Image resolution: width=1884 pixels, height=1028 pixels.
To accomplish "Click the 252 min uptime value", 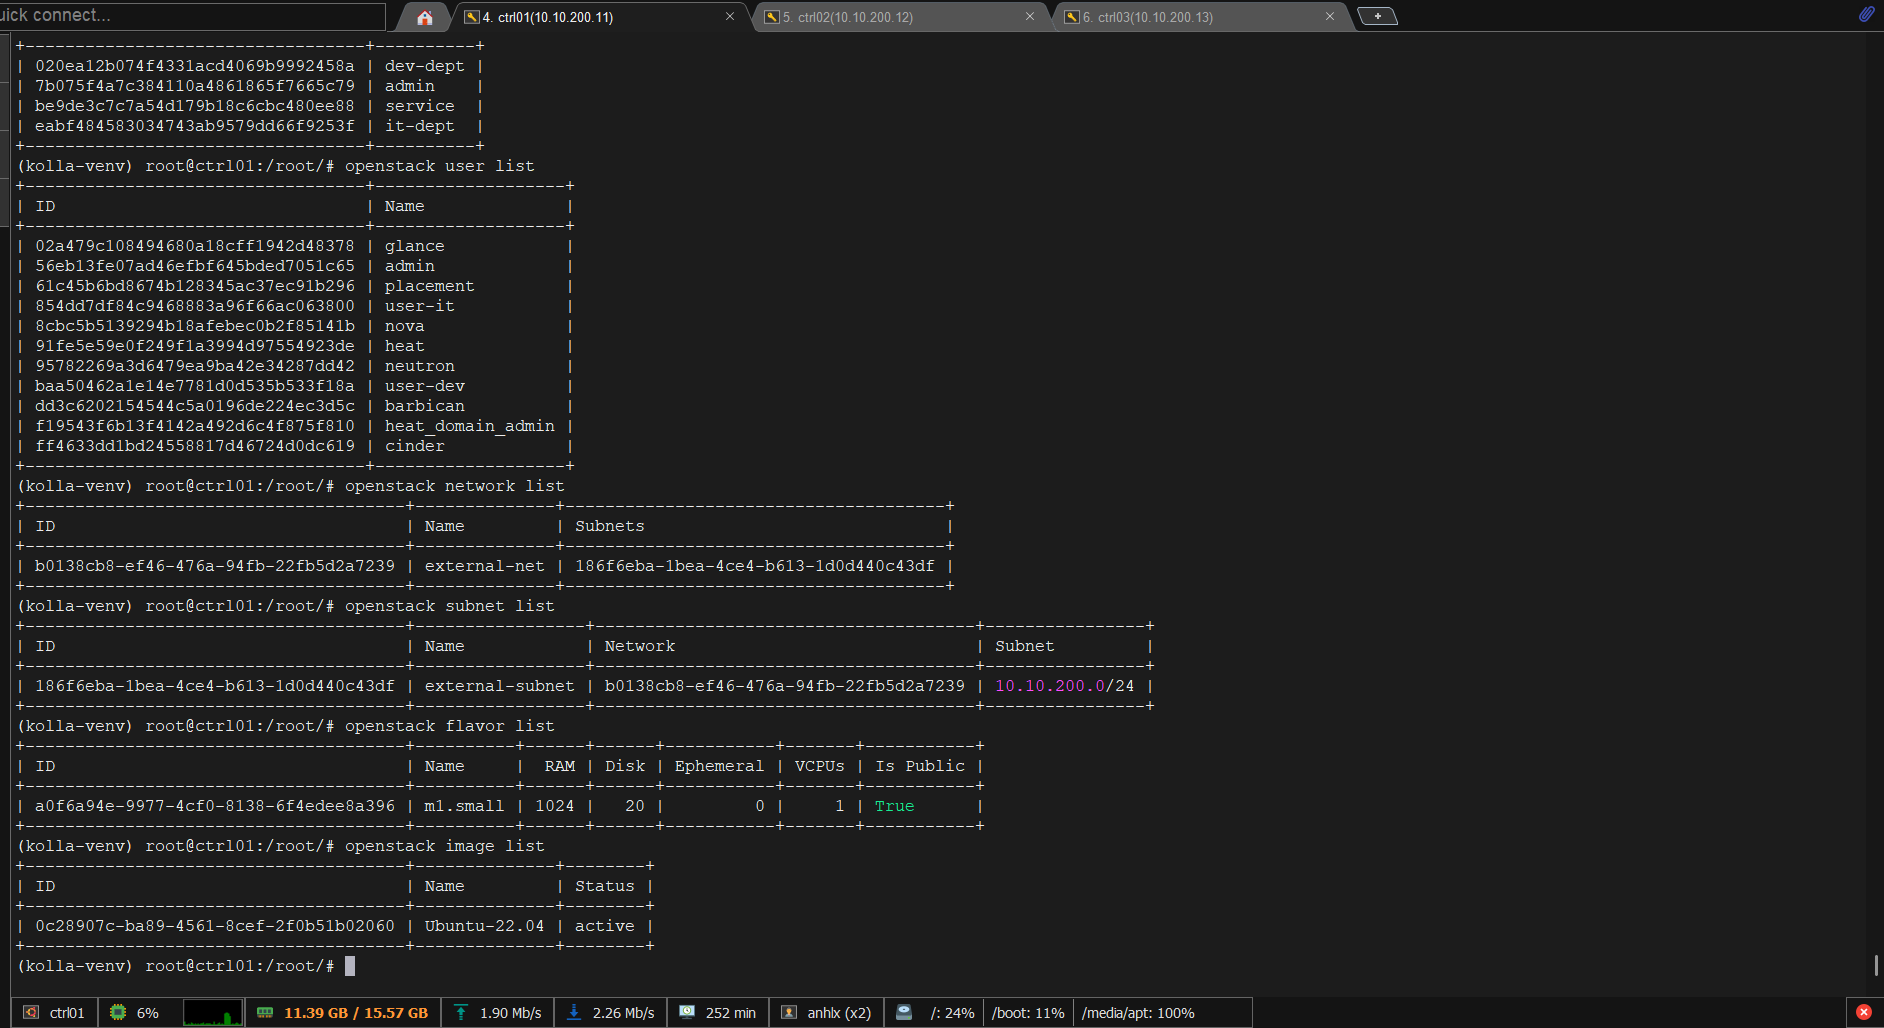I will click(731, 1013).
